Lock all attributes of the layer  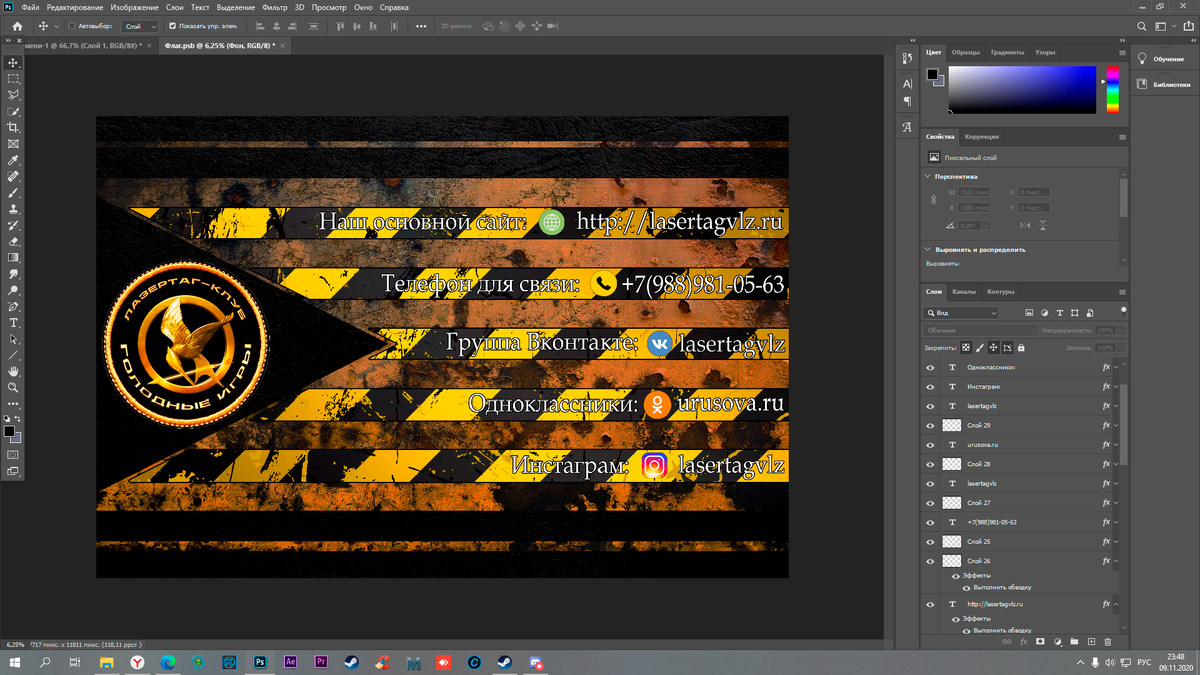coord(1021,348)
